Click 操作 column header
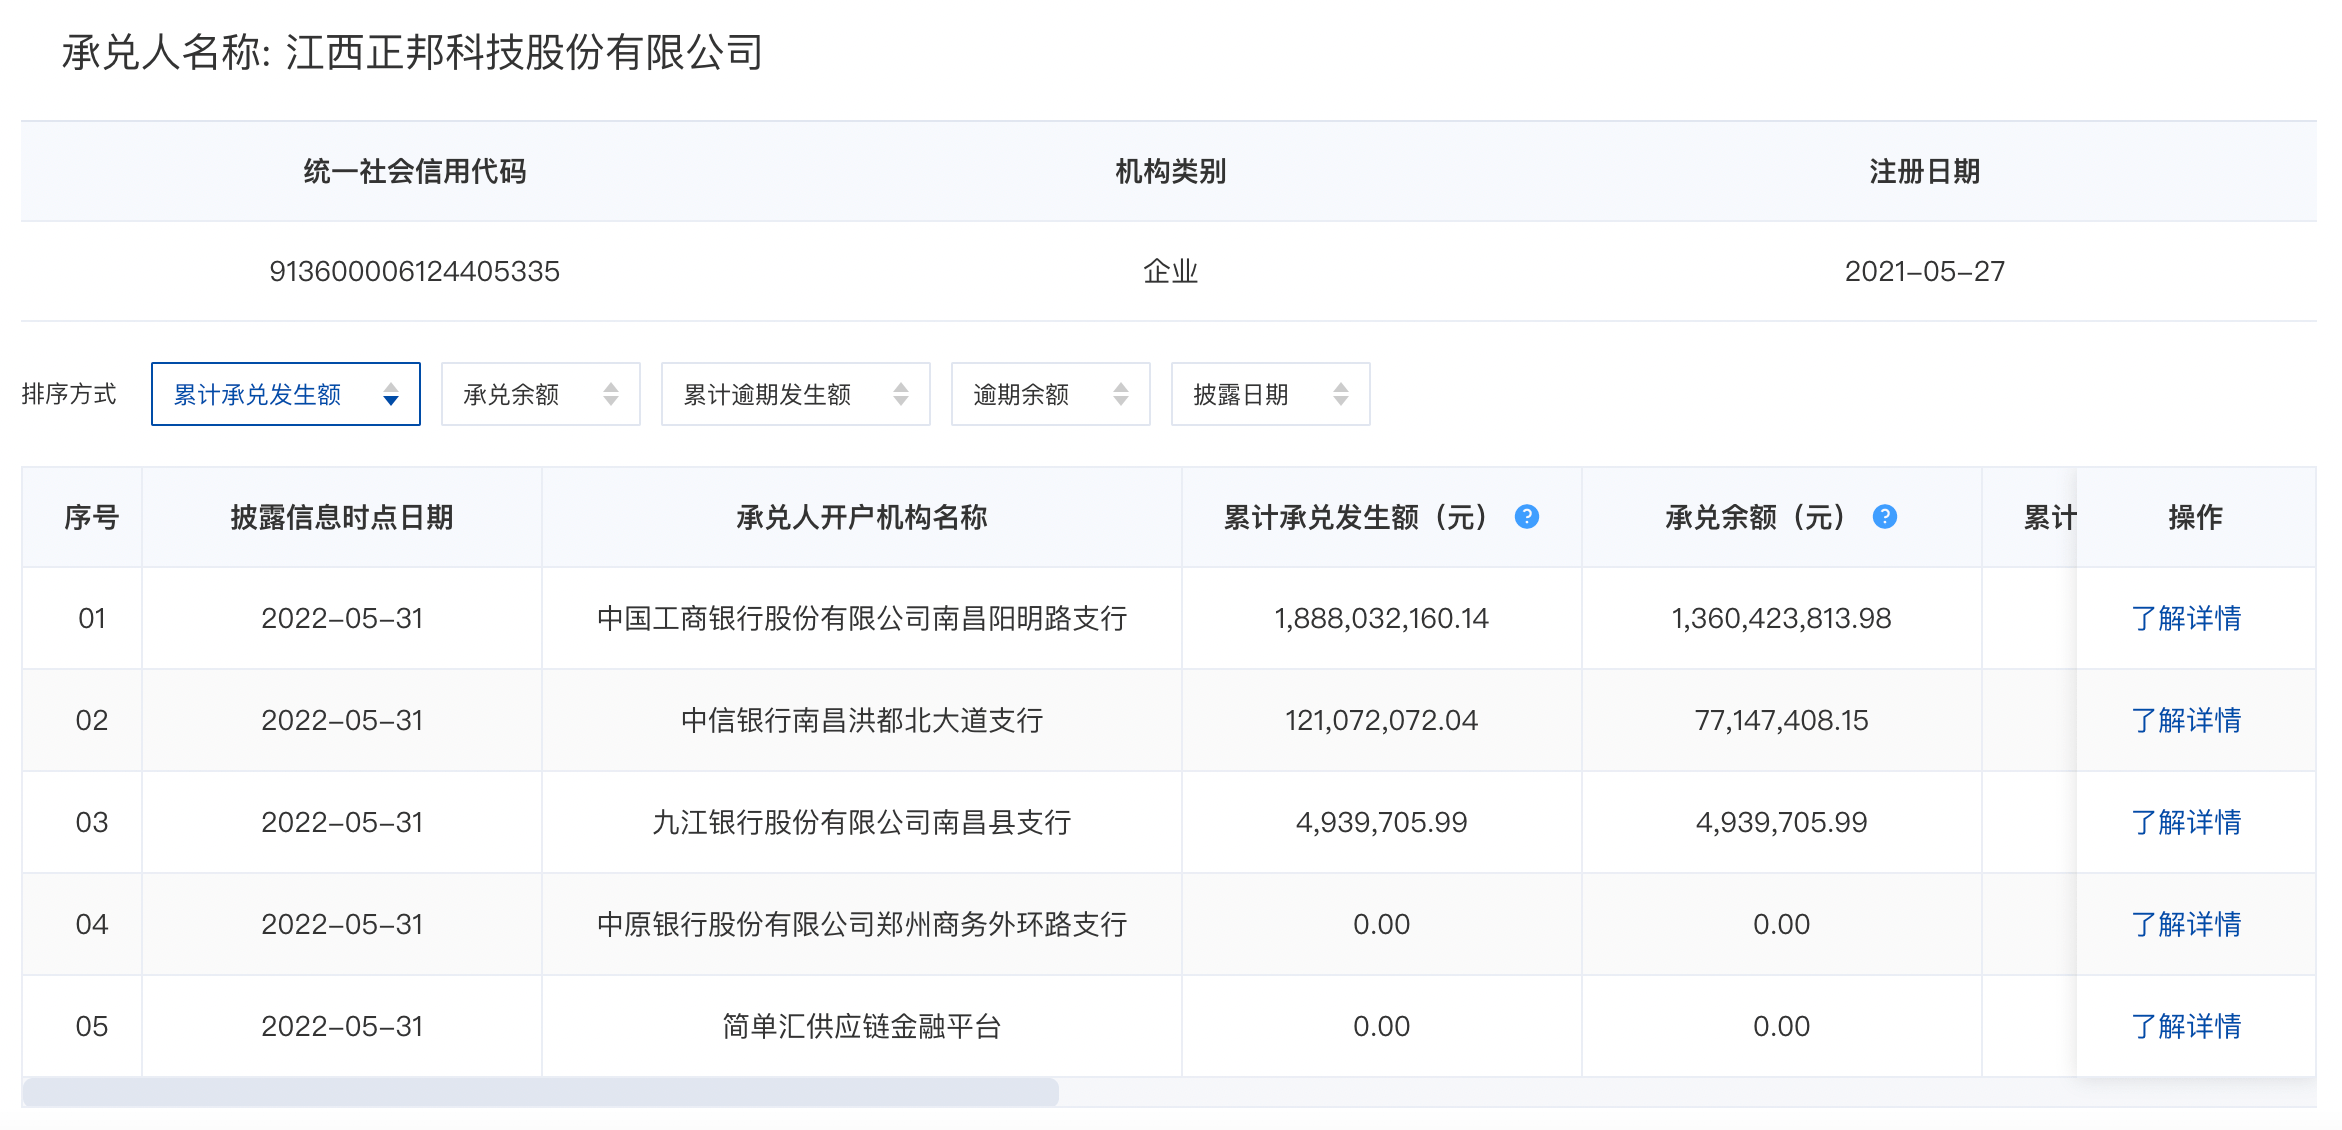The width and height of the screenshot is (2342, 1130). pos(2195,517)
